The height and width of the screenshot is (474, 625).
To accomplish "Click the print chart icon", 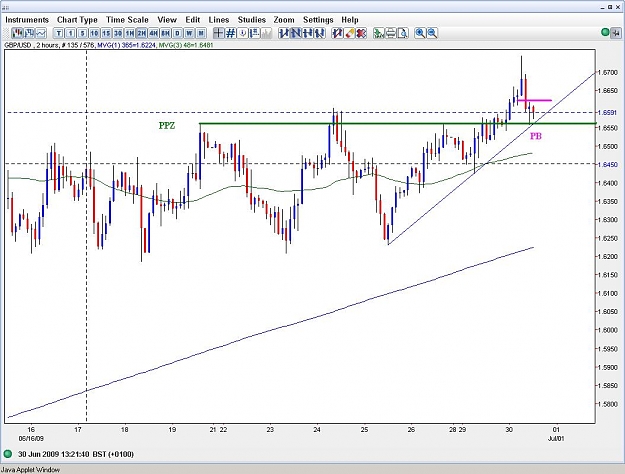I will (391, 33).
